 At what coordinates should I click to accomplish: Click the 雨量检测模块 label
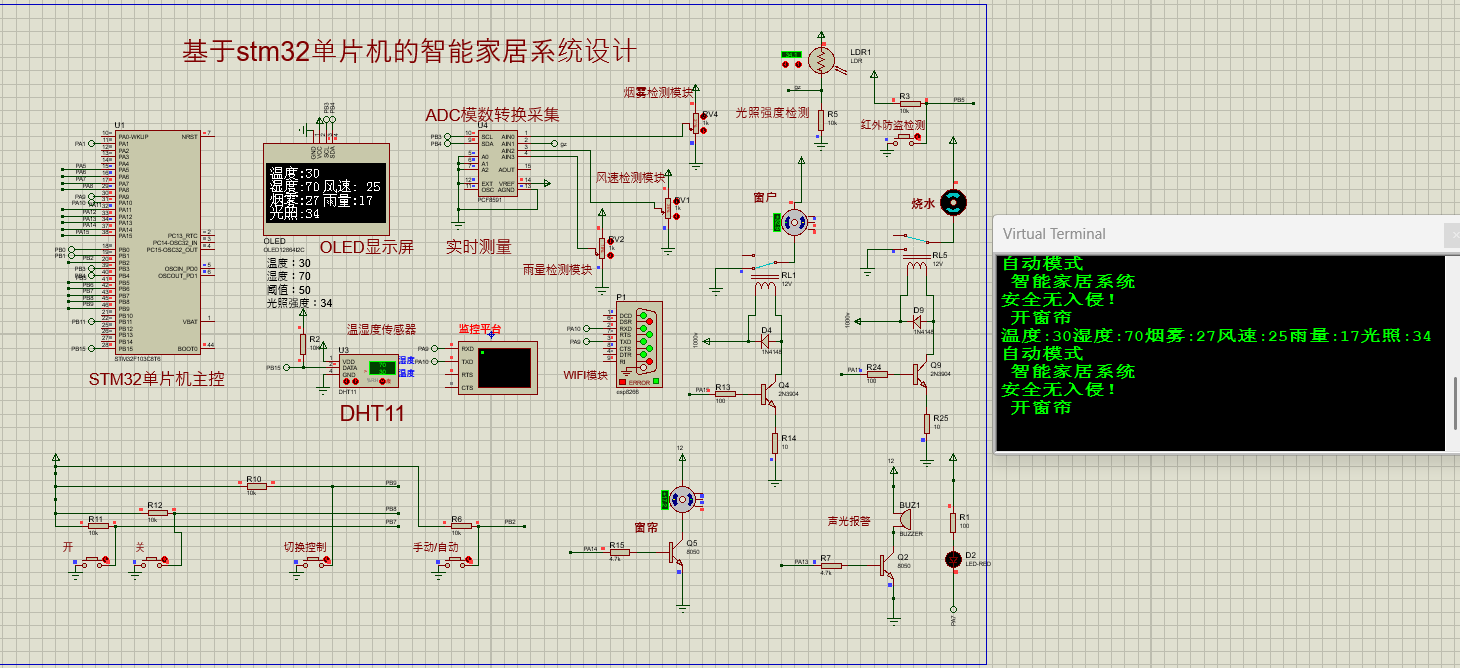(x=558, y=269)
